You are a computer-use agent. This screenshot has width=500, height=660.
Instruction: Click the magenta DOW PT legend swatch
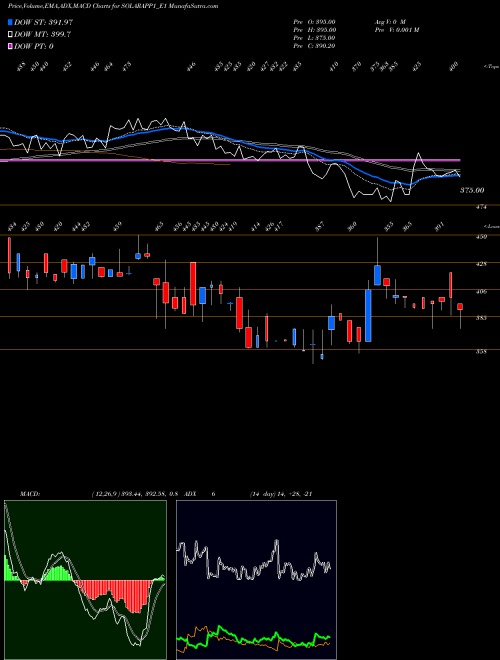point(11,46)
